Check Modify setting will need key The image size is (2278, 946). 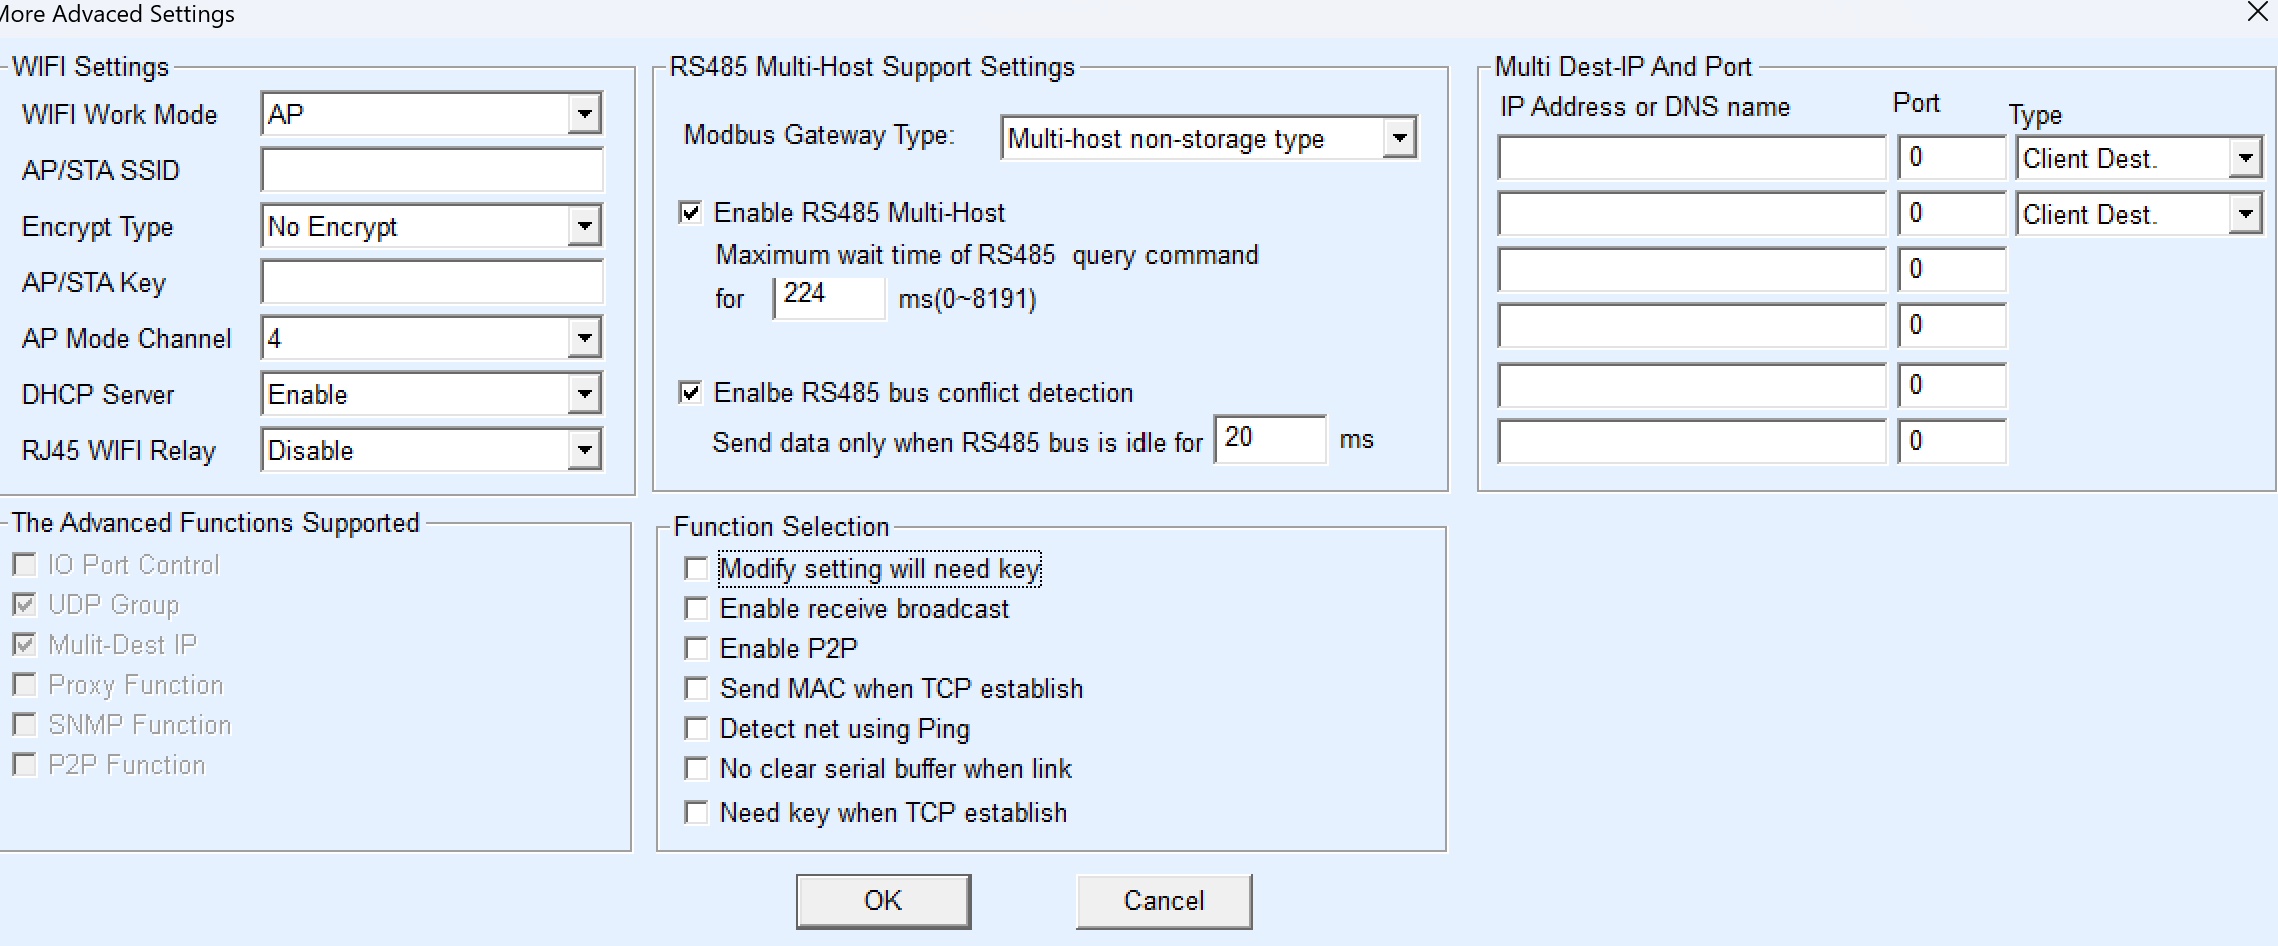tap(696, 569)
